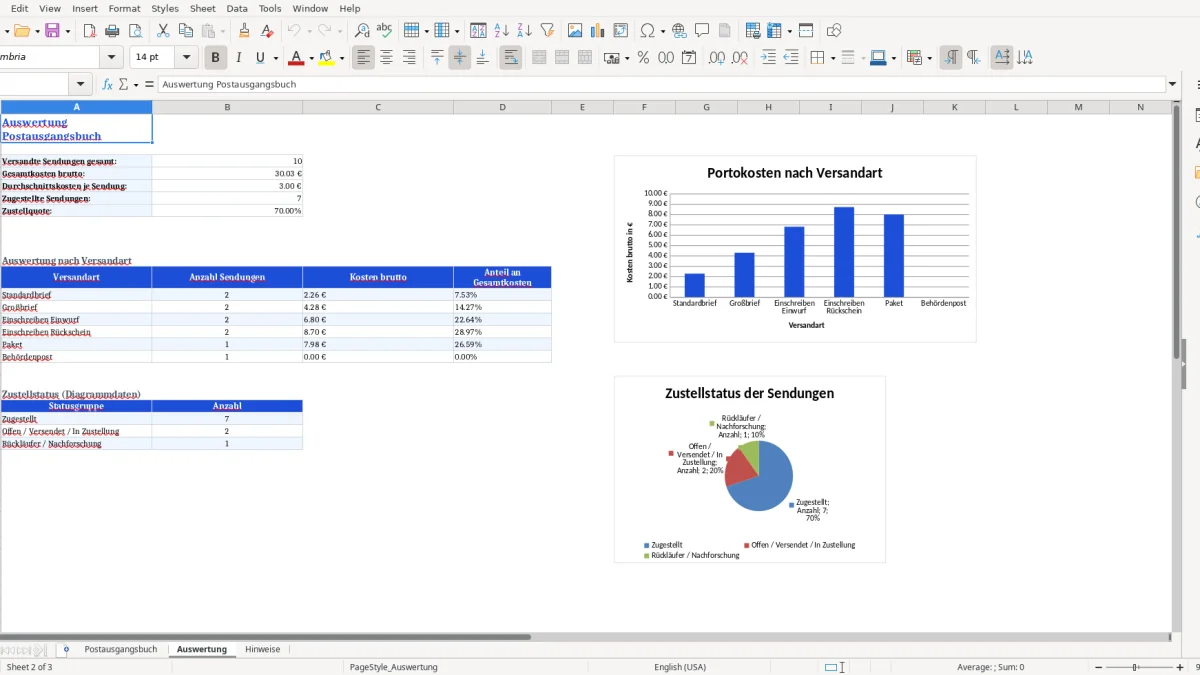This screenshot has height=675, width=1200.
Task: Select the Portokosten nach Versandart chart
Action: [x=795, y=249]
